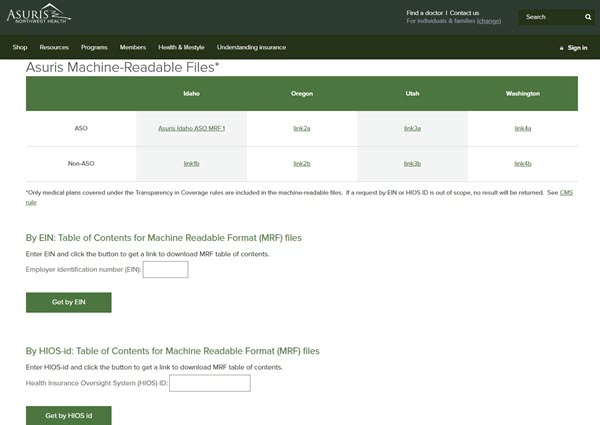
Task: Open link2b in the Oregon Non-ASO cell
Action: (302, 164)
